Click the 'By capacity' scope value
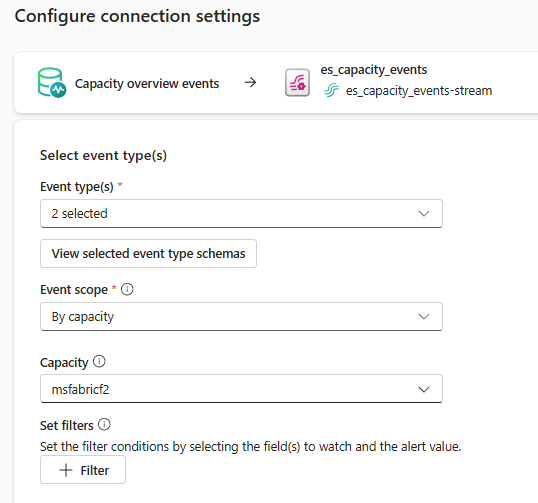The width and height of the screenshot is (538, 503). pos(83,317)
